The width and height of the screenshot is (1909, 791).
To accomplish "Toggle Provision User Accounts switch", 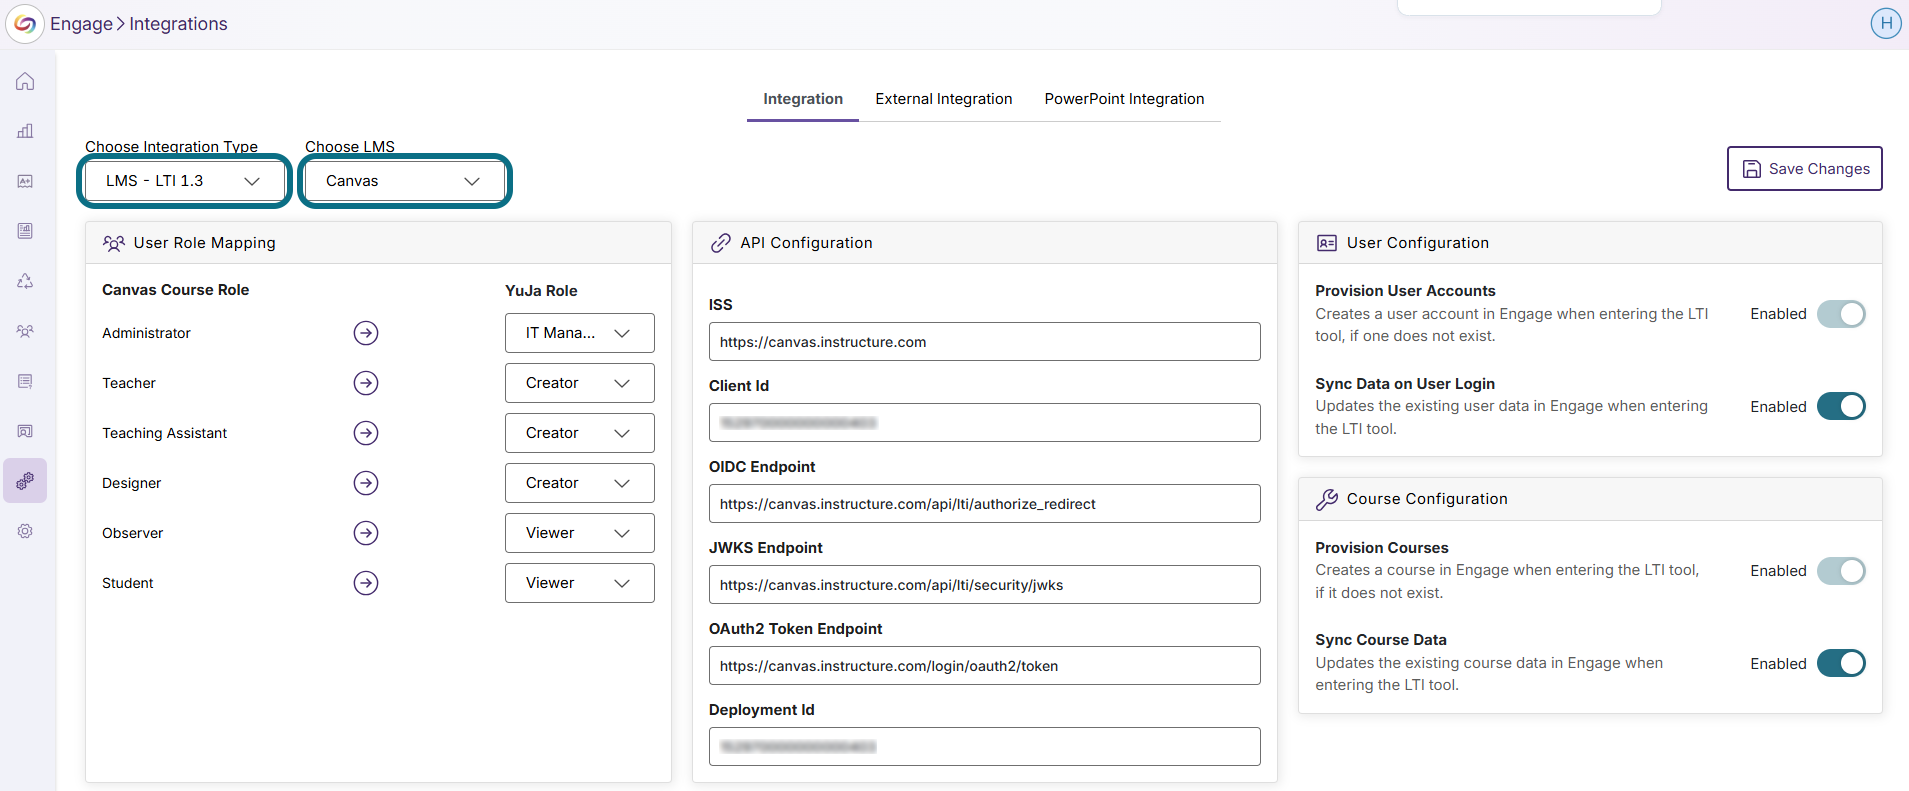I will point(1841,314).
